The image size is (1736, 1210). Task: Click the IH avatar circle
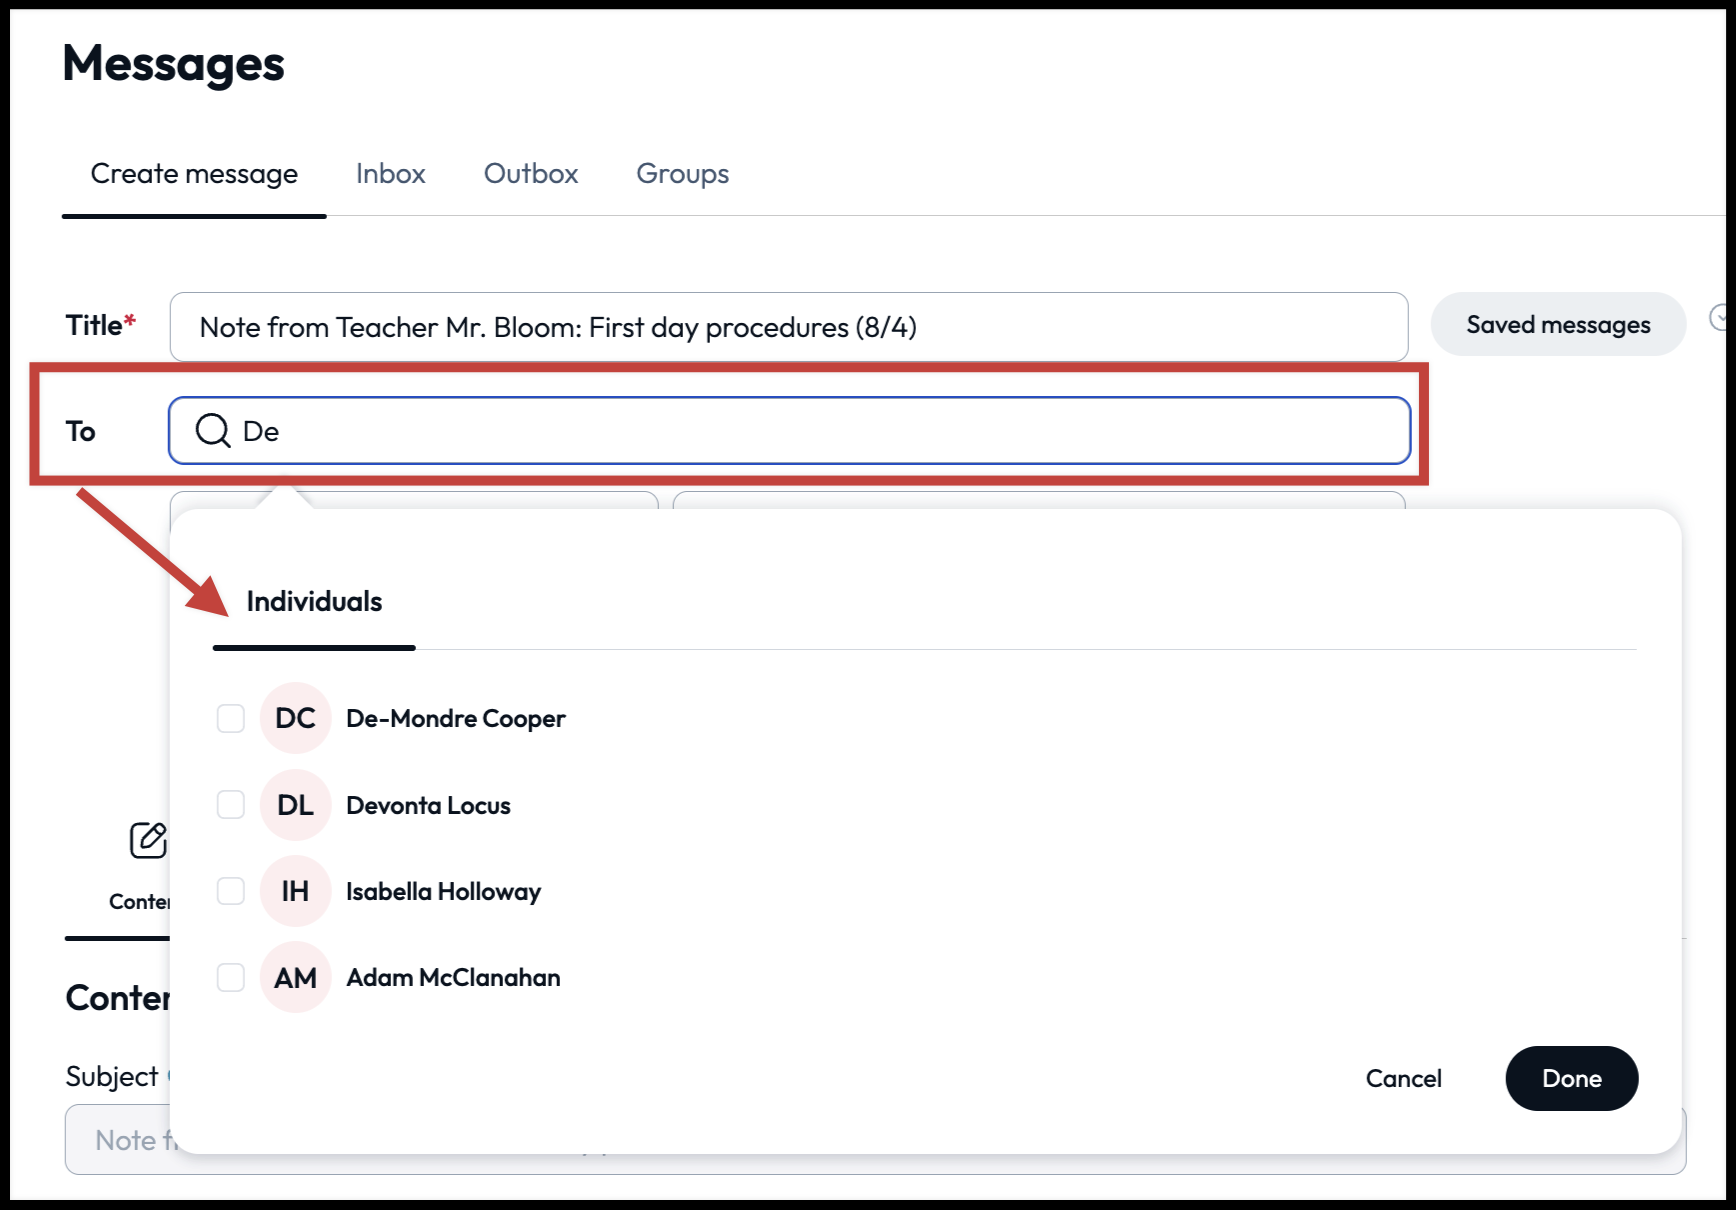[x=295, y=891]
